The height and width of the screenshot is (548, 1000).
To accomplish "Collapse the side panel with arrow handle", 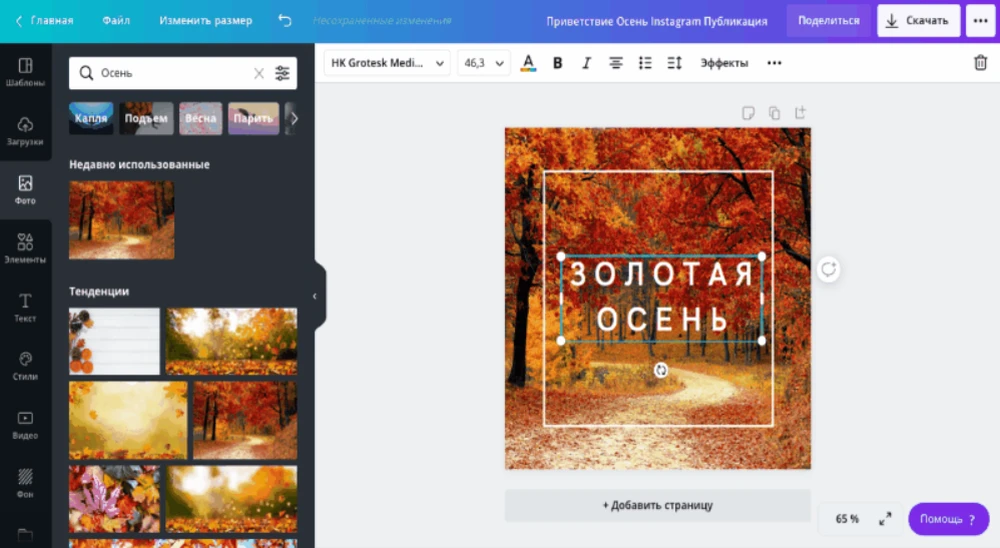I will (x=315, y=296).
